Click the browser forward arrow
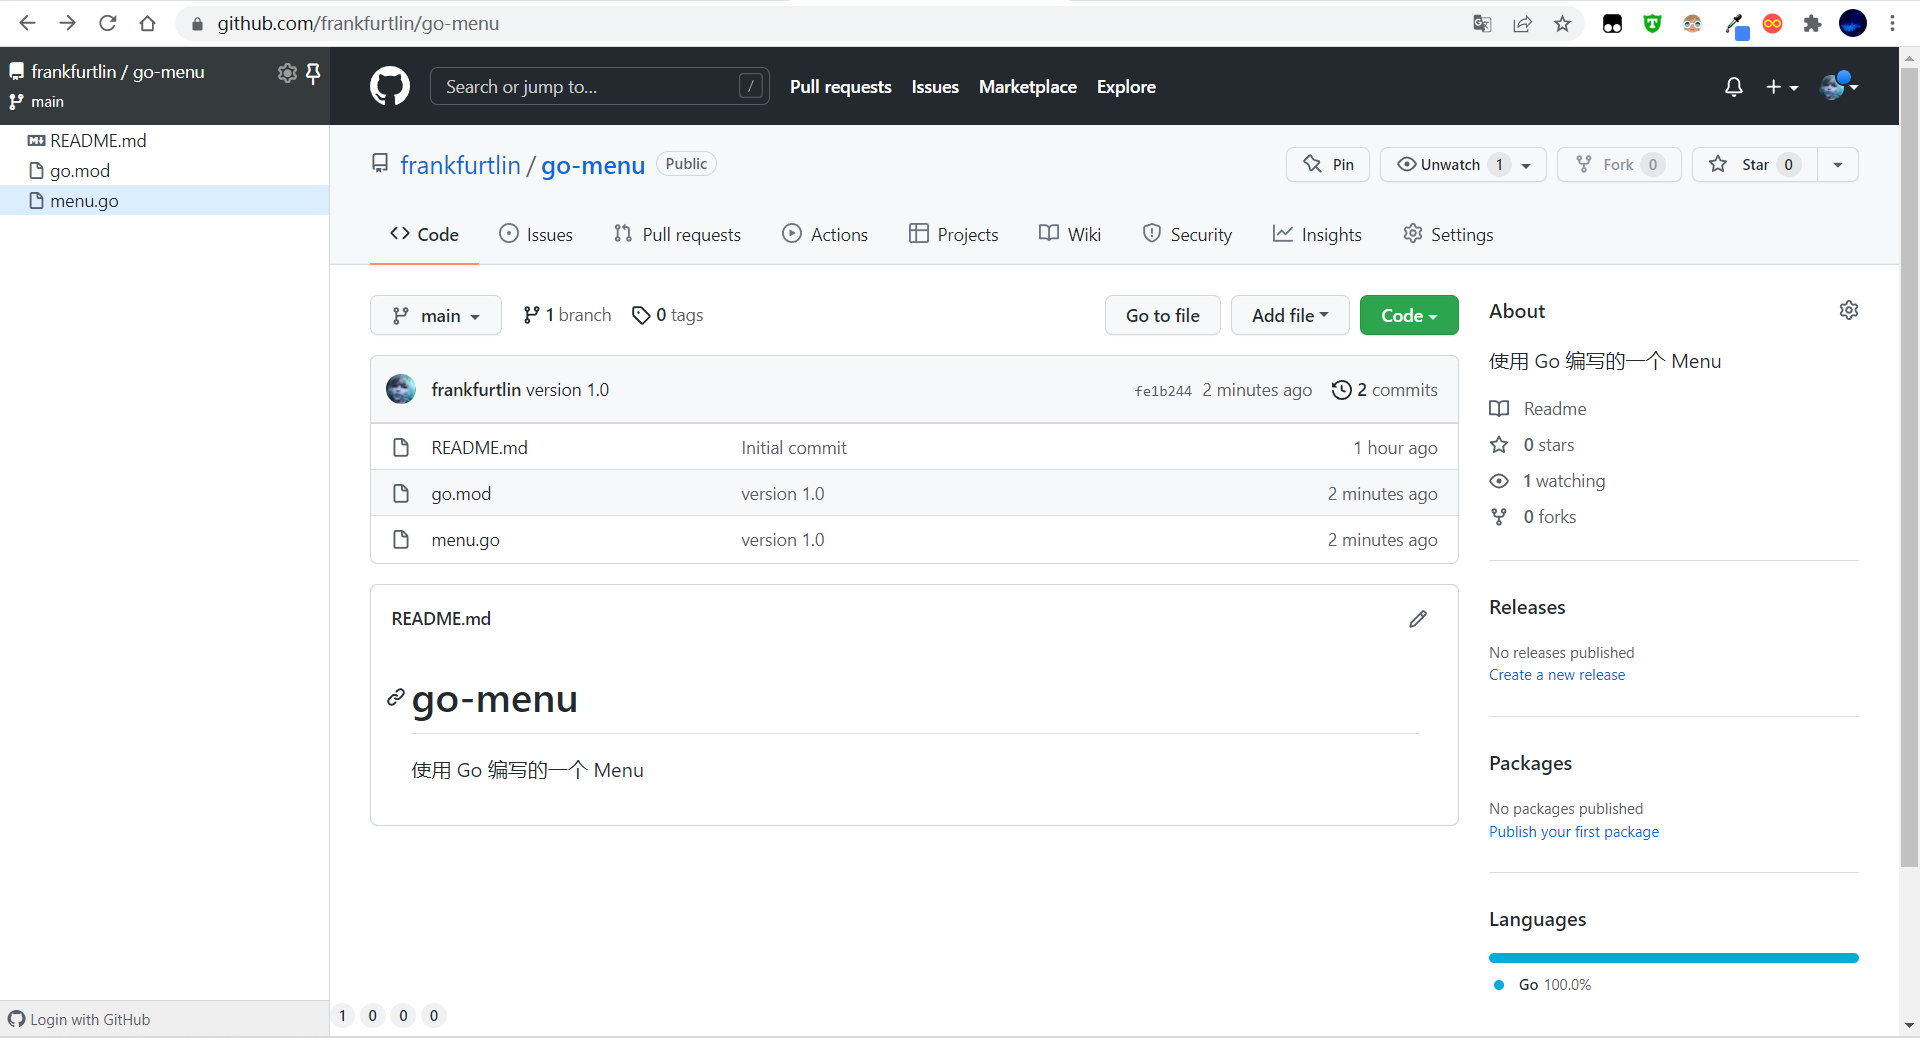This screenshot has height=1038, width=1920. click(x=67, y=23)
